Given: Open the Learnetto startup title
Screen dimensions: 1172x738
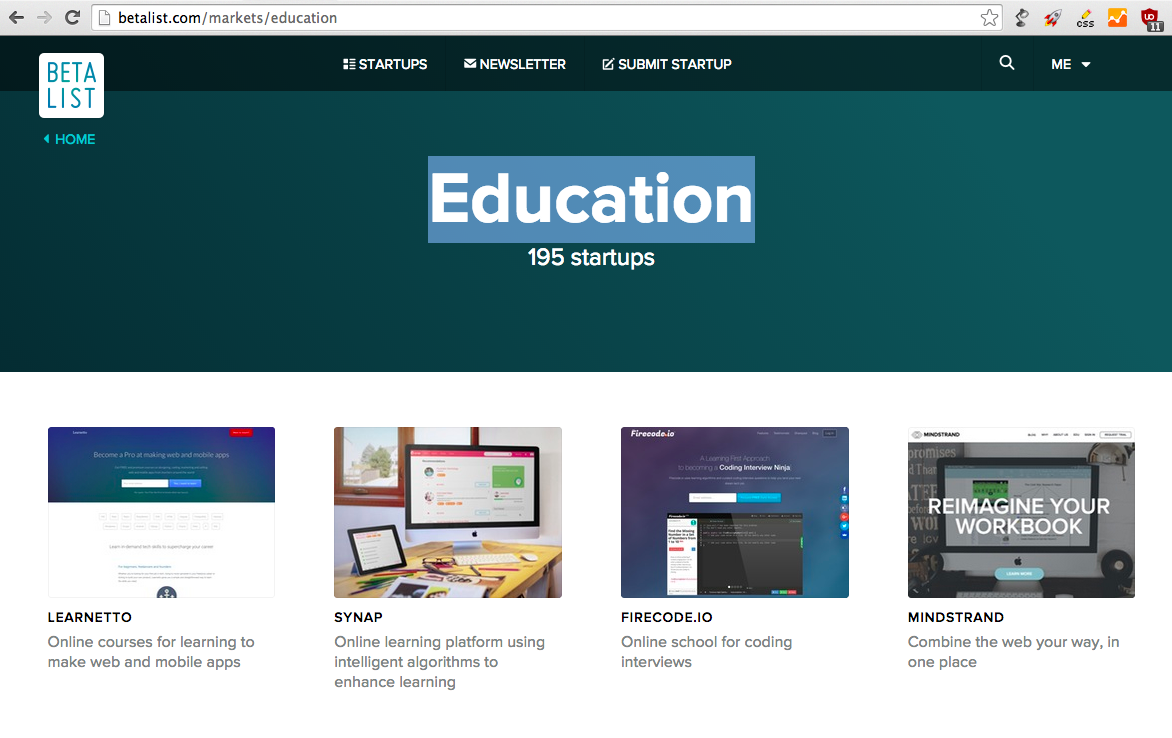Looking at the screenshot, I should (90, 617).
